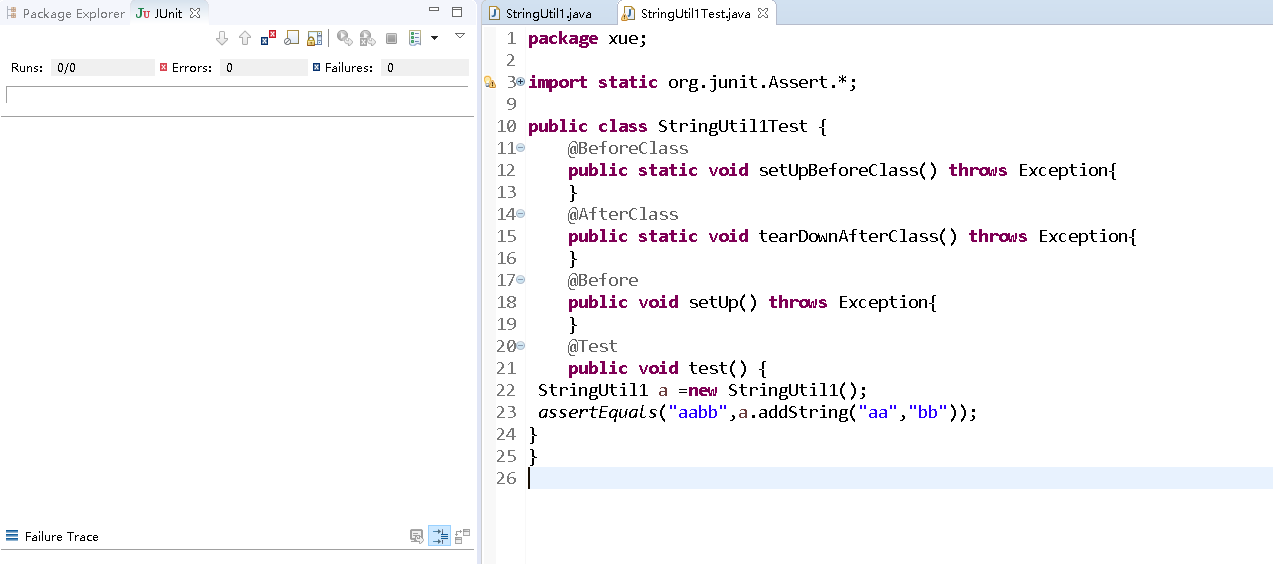1273x564 pixels.
Task: Close StringUtil1Test.java editor tab
Action: coord(763,14)
